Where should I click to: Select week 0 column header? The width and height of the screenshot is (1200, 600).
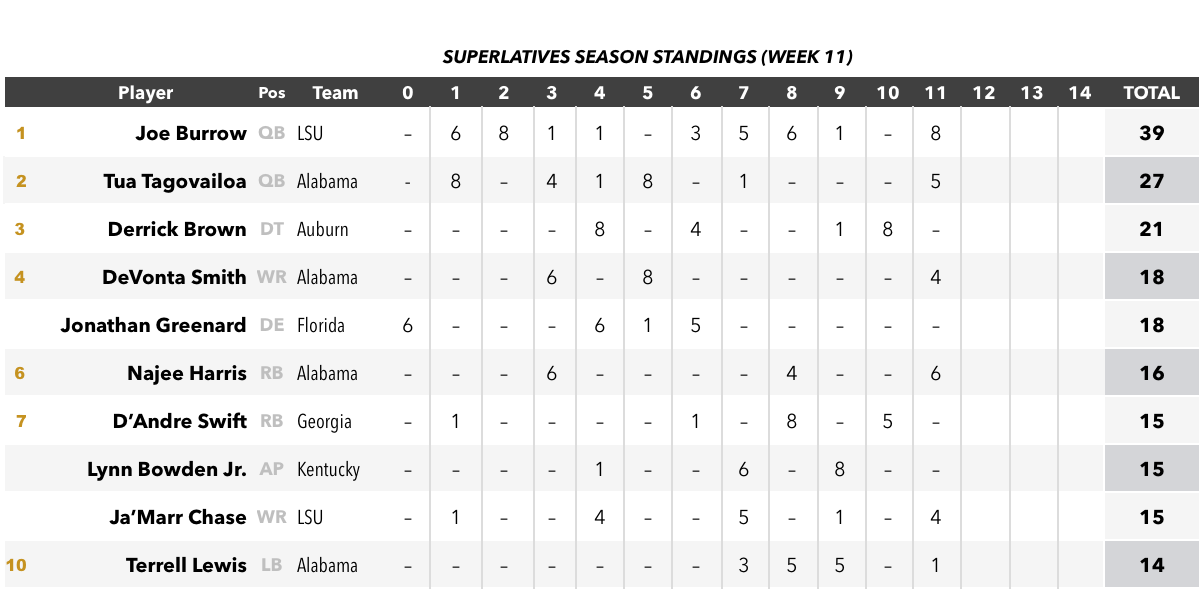click(x=407, y=93)
